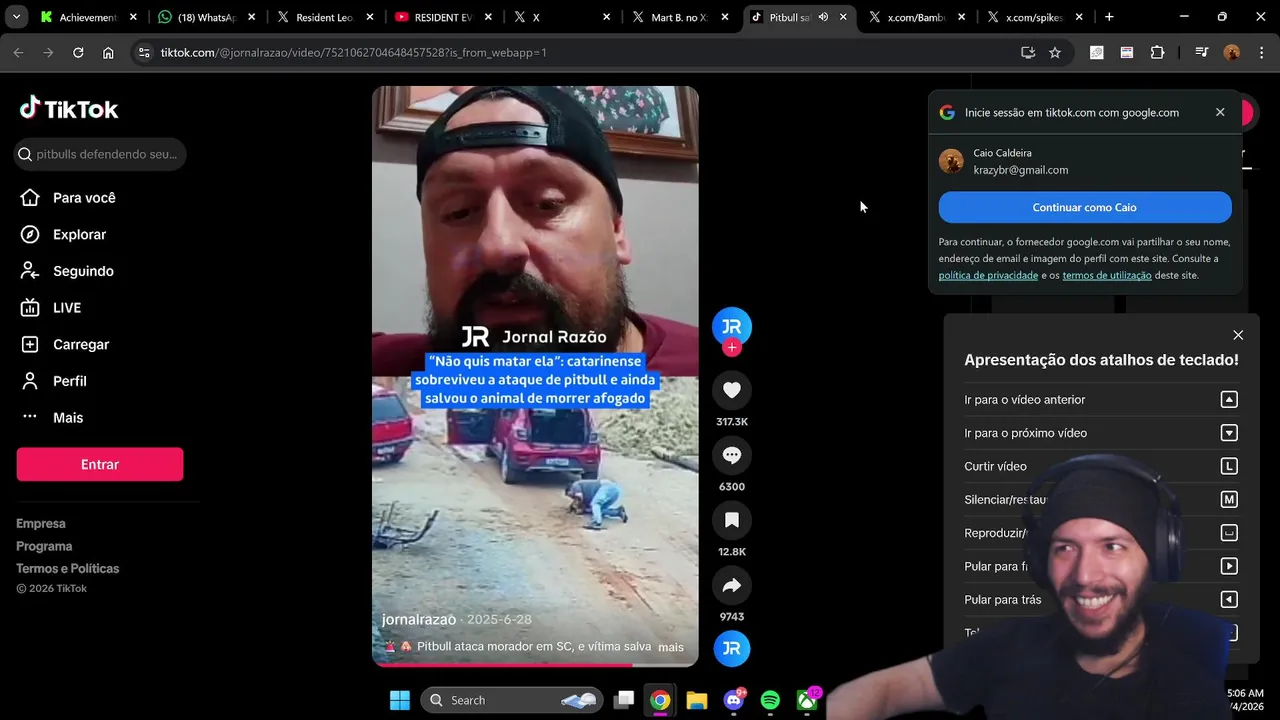Switch to the Resident Leo X tab
The image size is (1280, 720).
[325, 17]
